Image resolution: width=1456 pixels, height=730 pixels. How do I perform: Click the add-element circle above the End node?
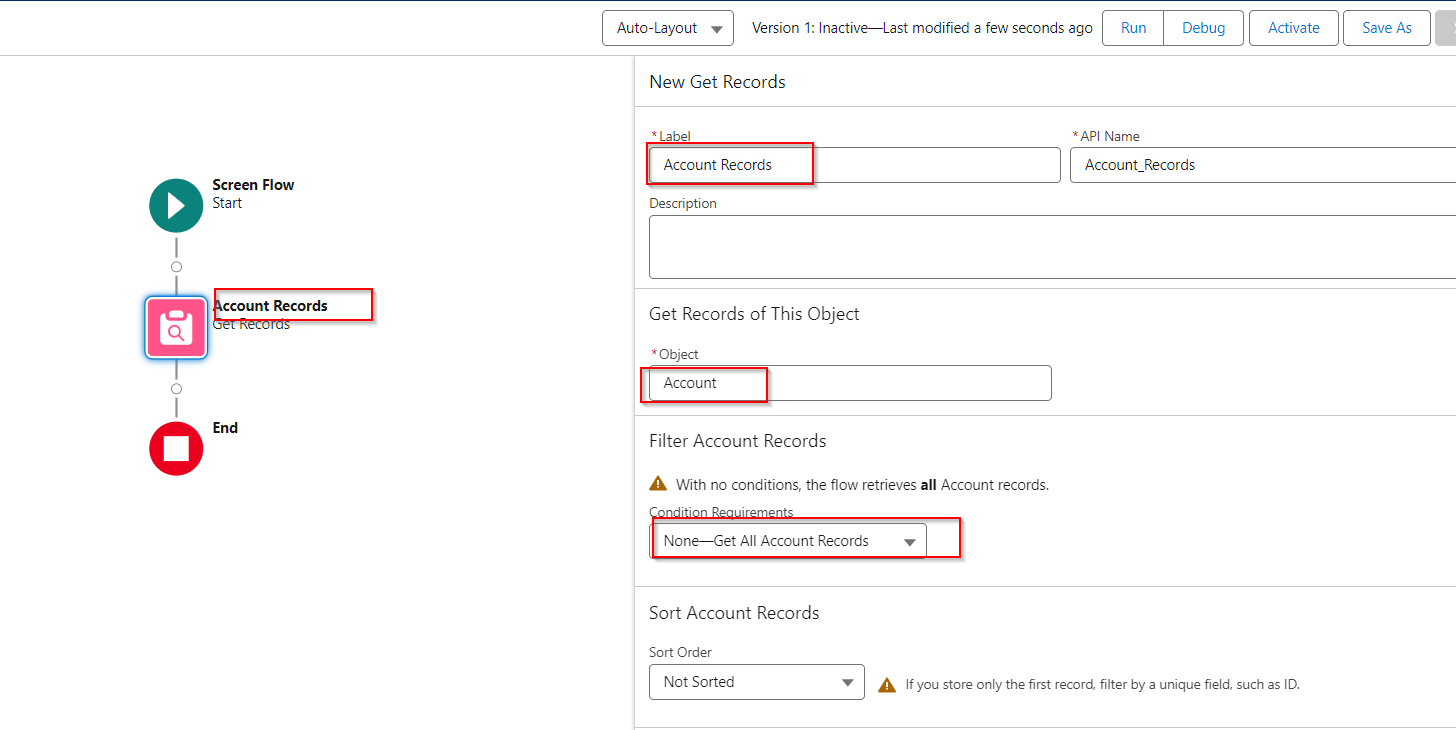point(176,390)
